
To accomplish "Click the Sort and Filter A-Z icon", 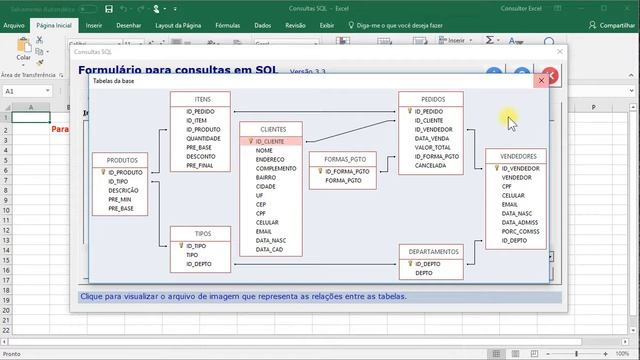I will pos(516,40).
